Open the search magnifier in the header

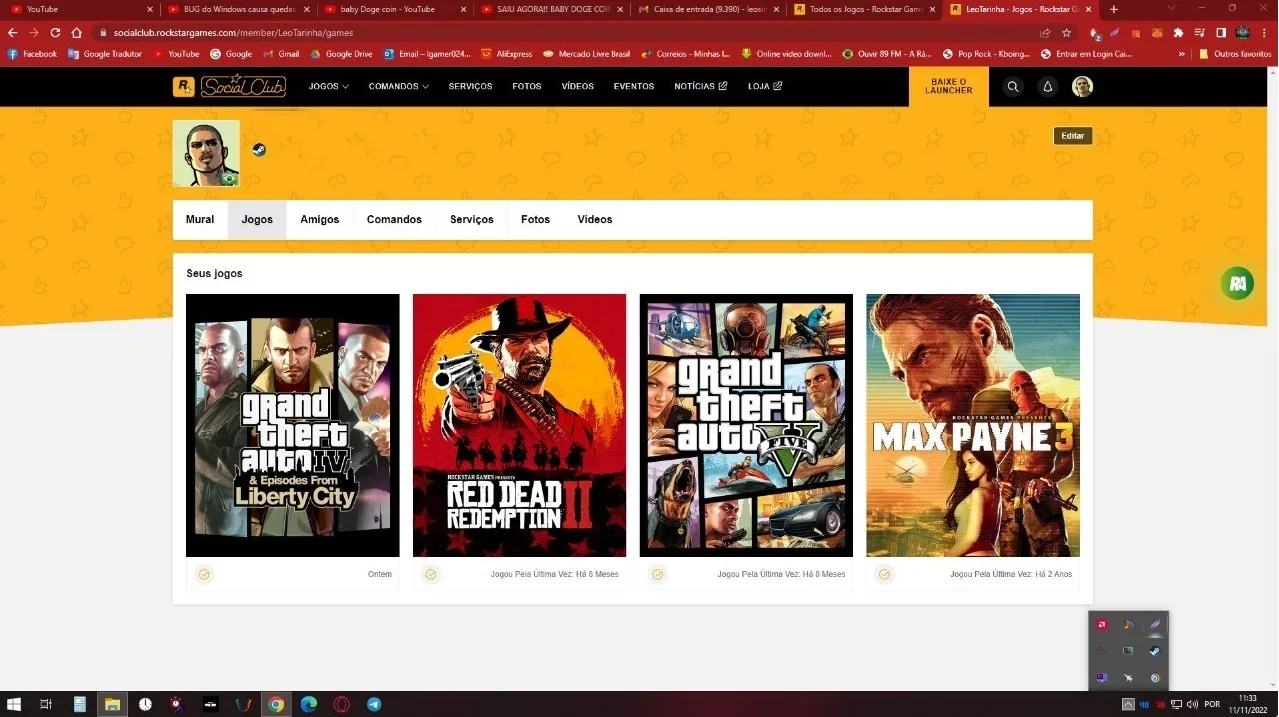tap(1013, 87)
